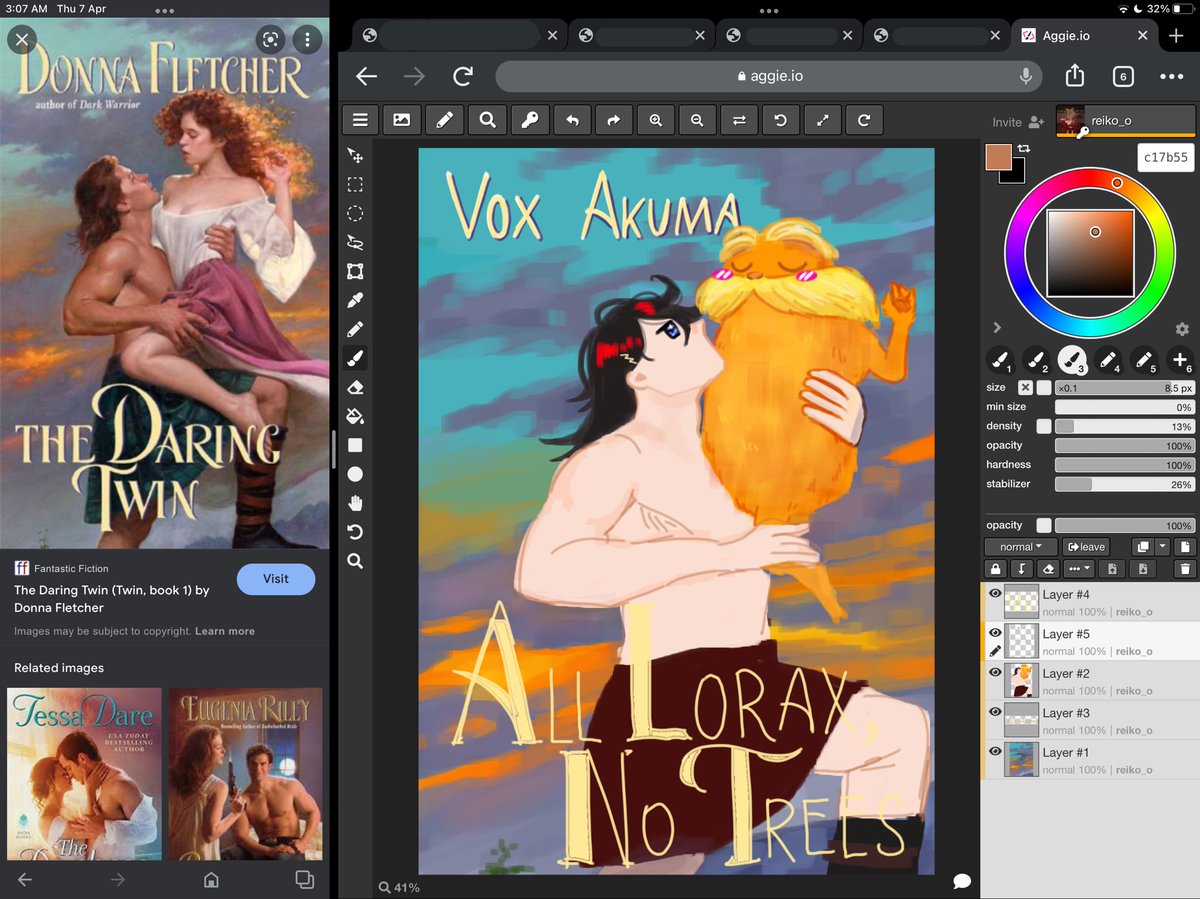Open the hamburger main menu in Aggie
Viewport: 1200px width, 899px height.
pyautogui.click(x=360, y=120)
